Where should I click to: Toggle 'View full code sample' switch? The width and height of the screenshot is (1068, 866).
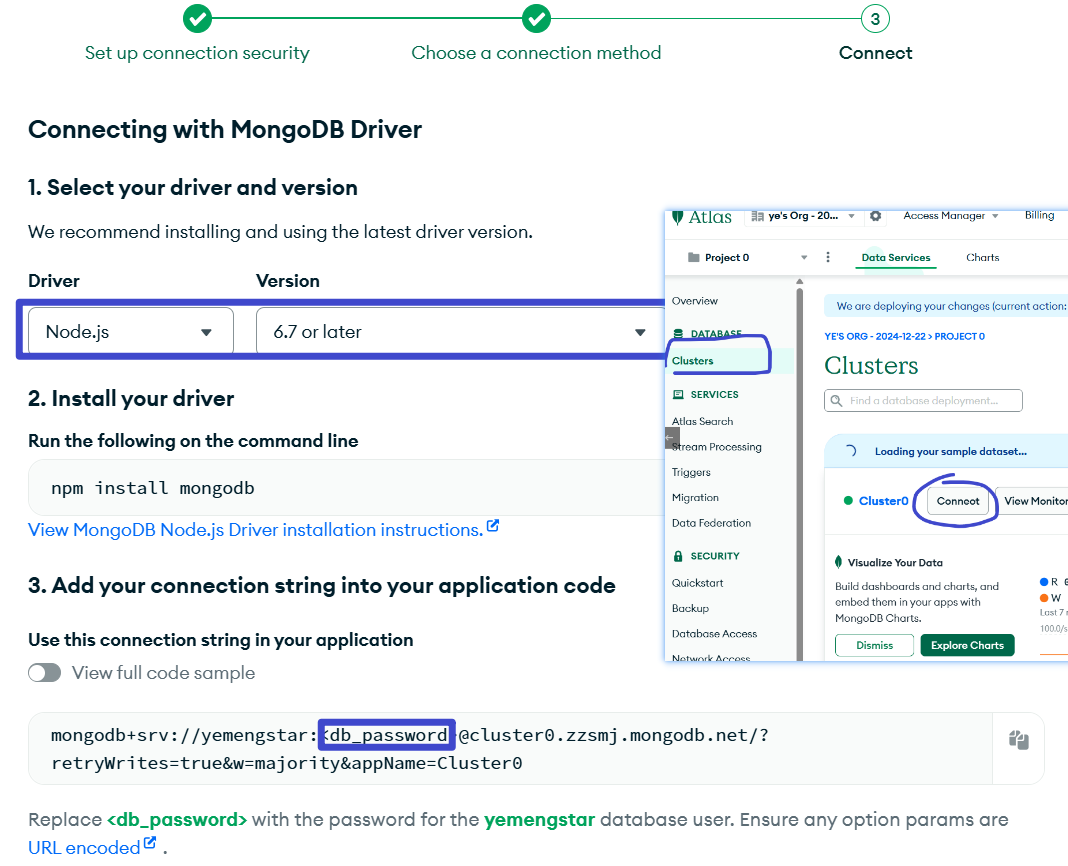pyautogui.click(x=45, y=673)
